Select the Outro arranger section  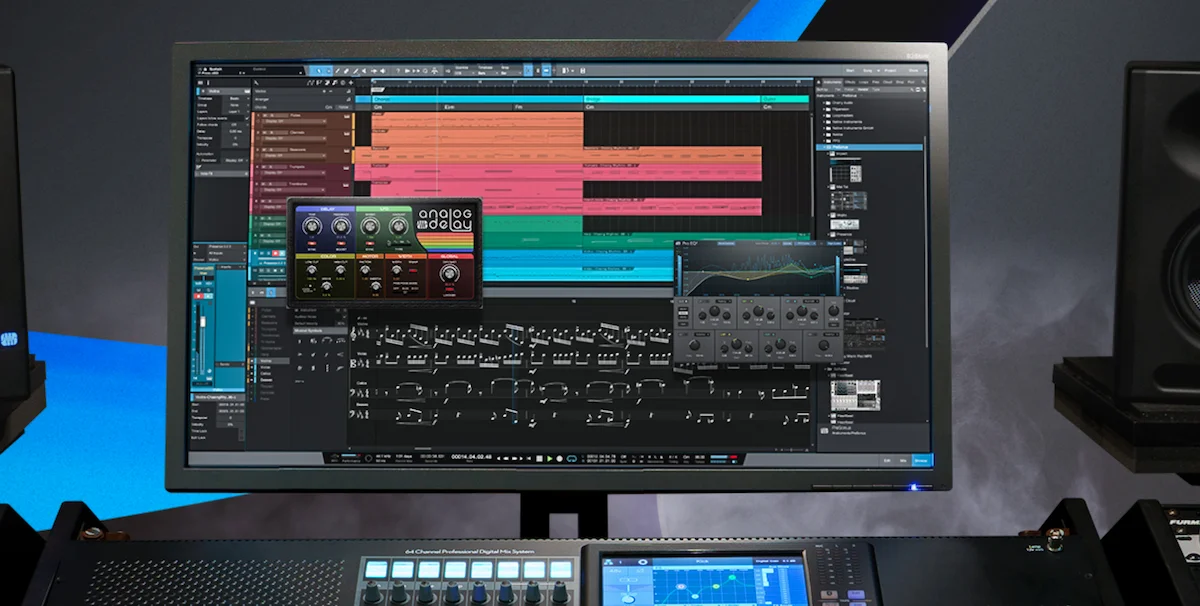(785, 100)
